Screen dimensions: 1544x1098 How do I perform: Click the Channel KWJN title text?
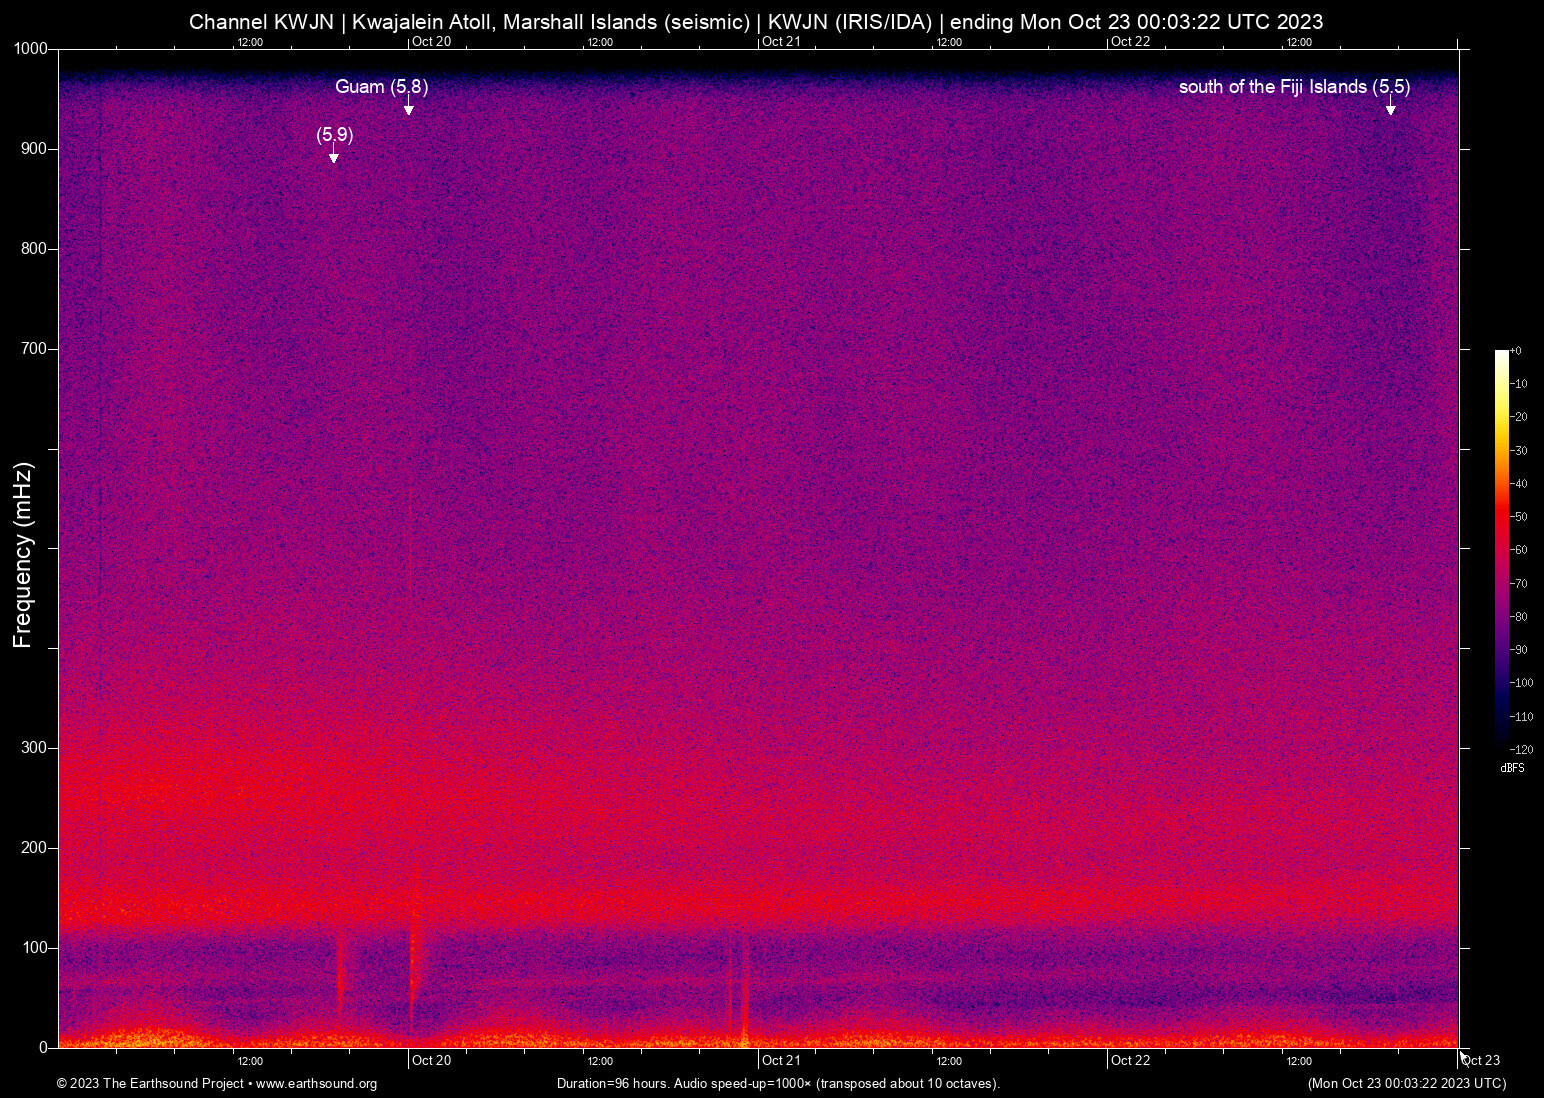click(756, 22)
